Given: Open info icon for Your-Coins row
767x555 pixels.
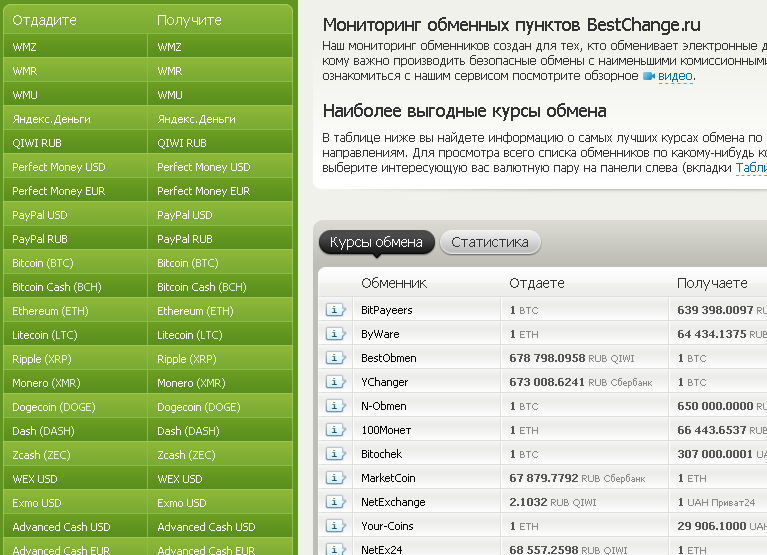Looking at the screenshot, I should [x=336, y=526].
